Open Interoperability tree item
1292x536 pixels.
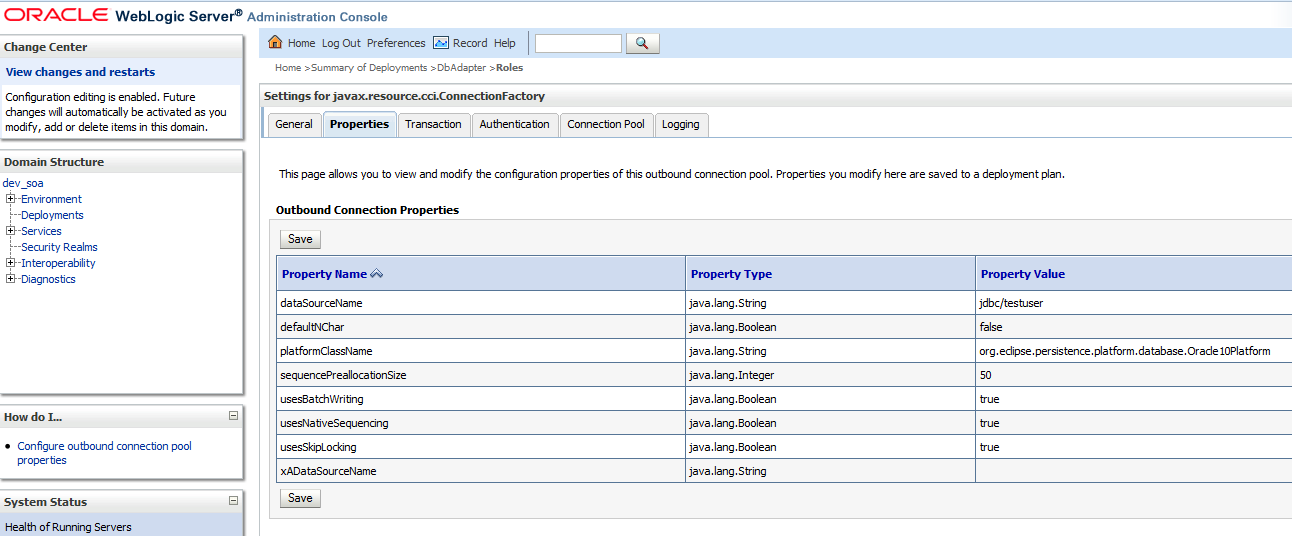tap(58, 263)
